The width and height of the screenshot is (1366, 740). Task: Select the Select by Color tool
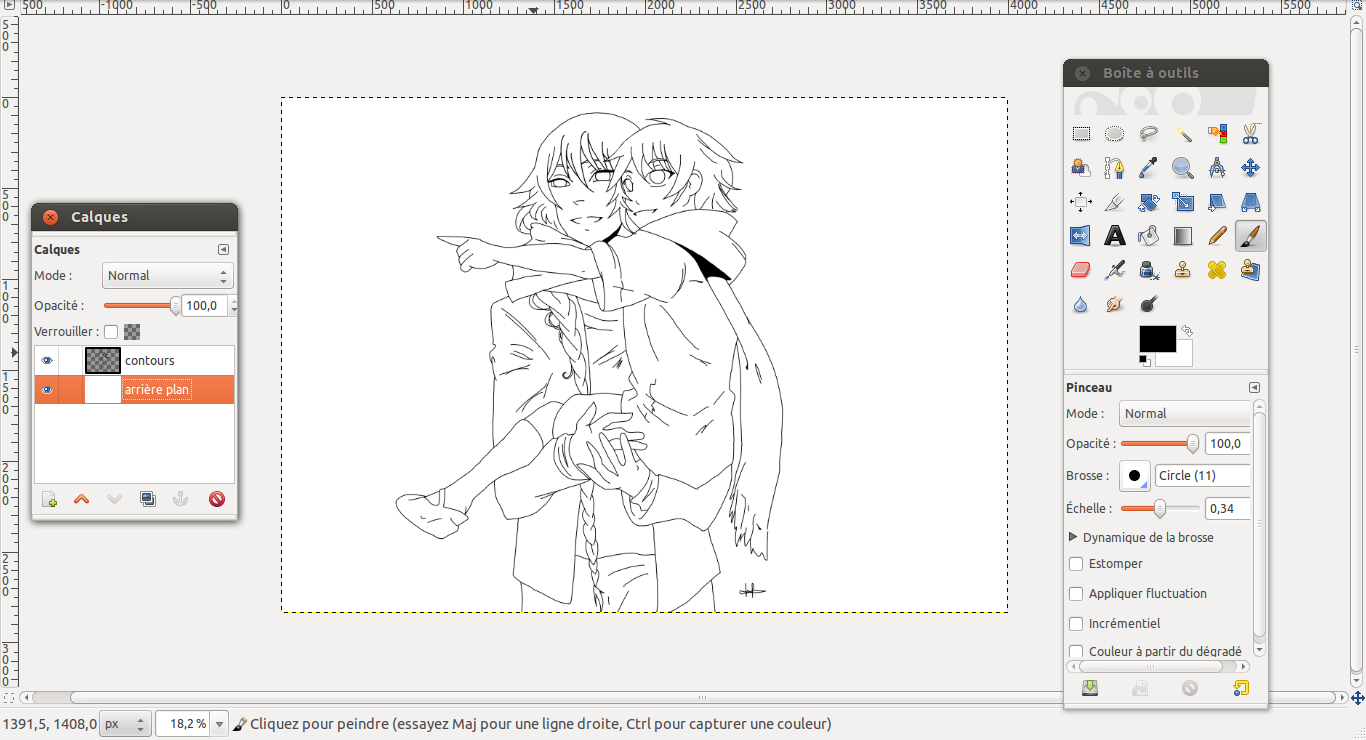click(x=1217, y=134)
